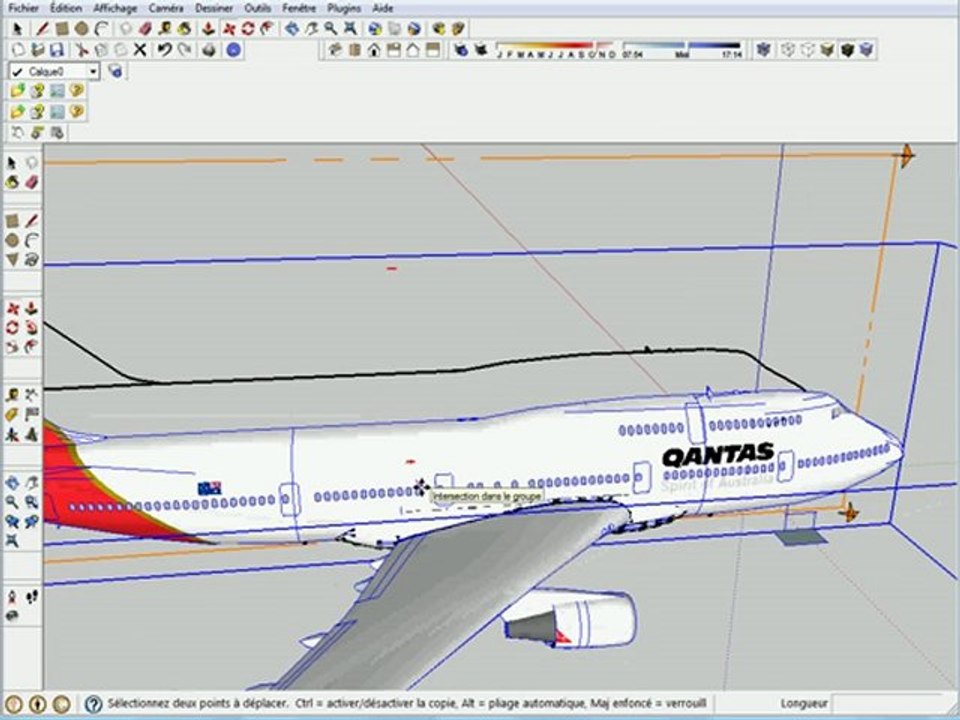The height and width of the screenshot is (720, 960).
Task: Click the Zoom Extents icon in top toolbar
Action: tap(350, 28)
